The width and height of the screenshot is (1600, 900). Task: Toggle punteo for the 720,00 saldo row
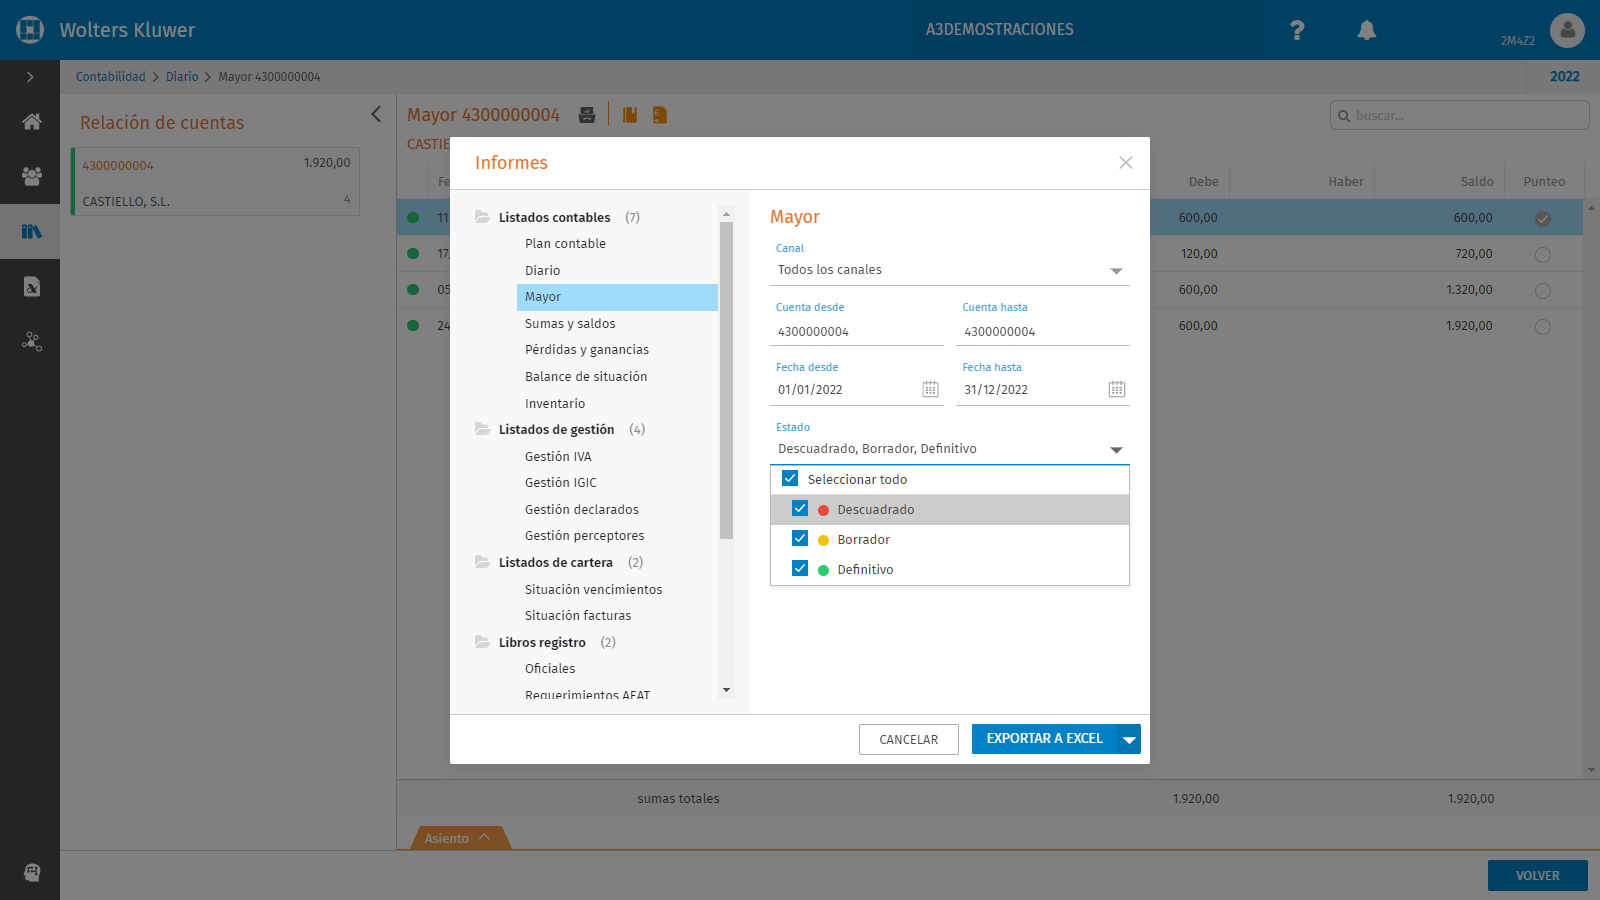click(x=1543, y=254)
